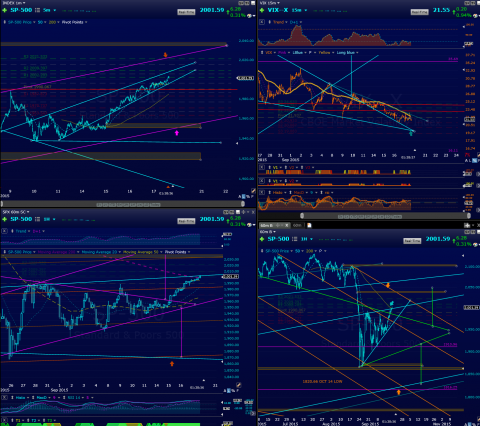The width and height of the screenshot is (480, 426).
Task: Open the list icon next to SP-500 in top-left chart
Action: [x=37, y=10]
